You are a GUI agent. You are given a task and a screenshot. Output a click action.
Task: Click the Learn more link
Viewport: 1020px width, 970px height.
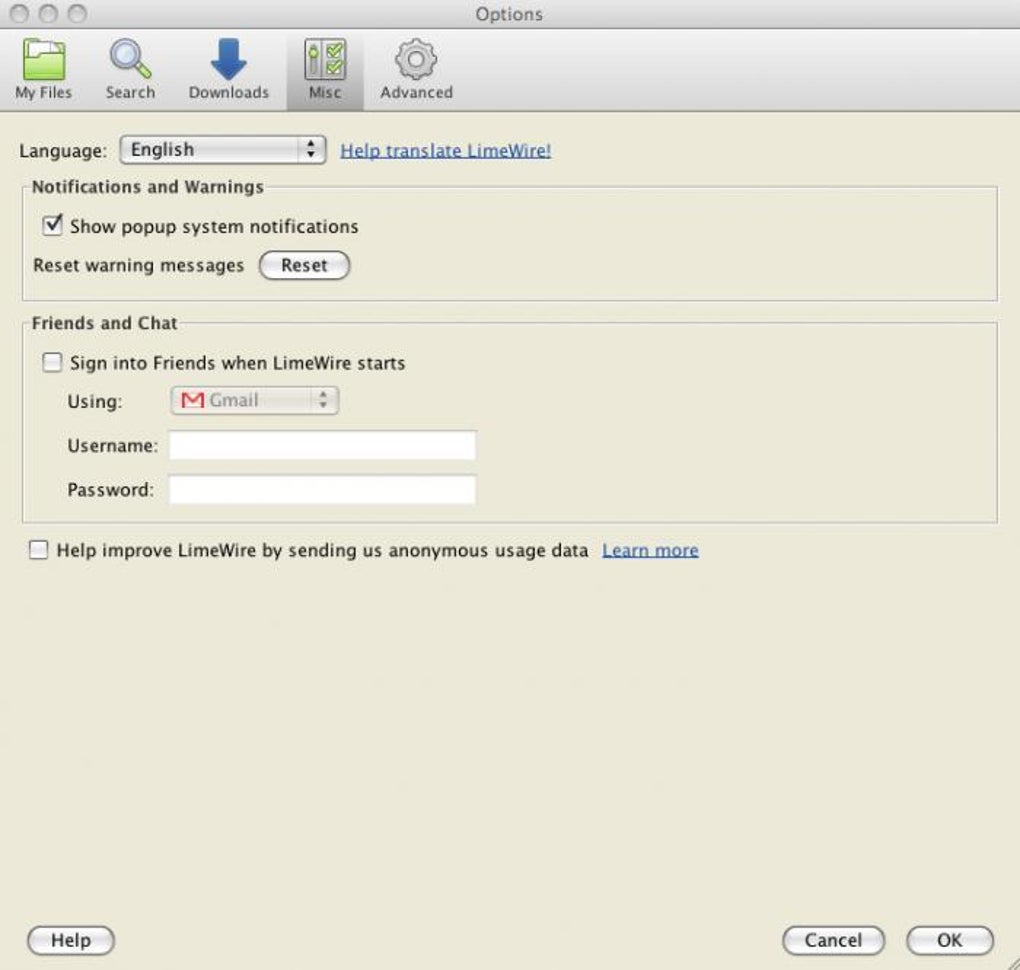point(650,550)
